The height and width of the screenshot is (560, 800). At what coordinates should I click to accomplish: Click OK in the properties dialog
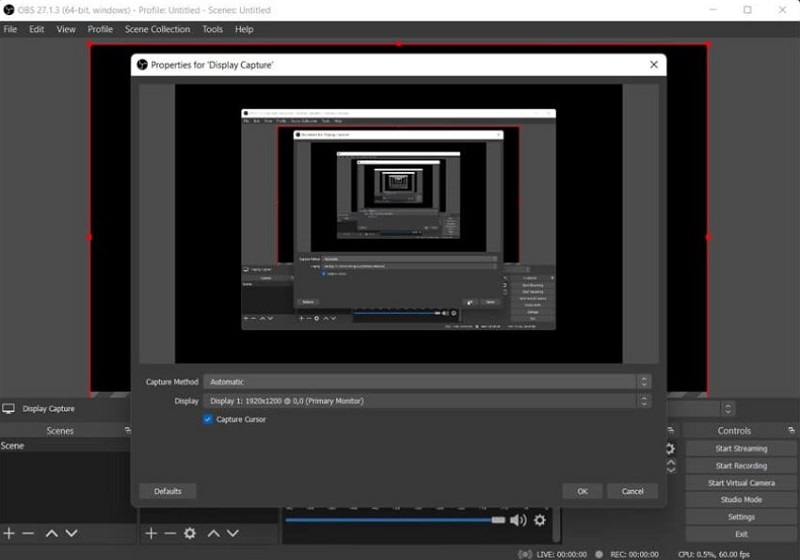click(582, 491)
